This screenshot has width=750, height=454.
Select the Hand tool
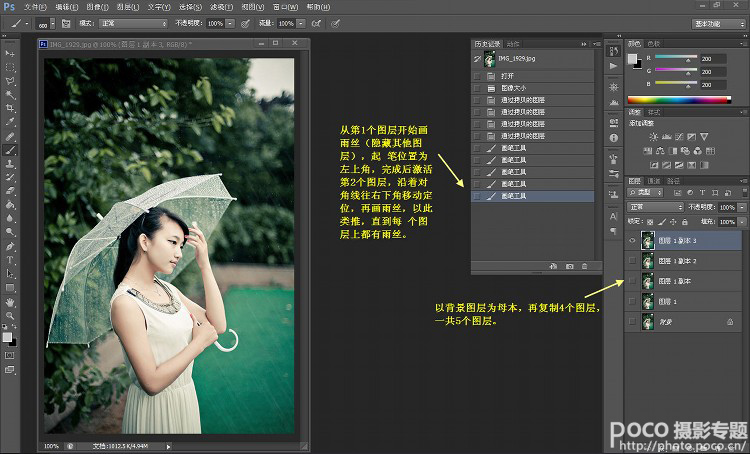point(10,302)
